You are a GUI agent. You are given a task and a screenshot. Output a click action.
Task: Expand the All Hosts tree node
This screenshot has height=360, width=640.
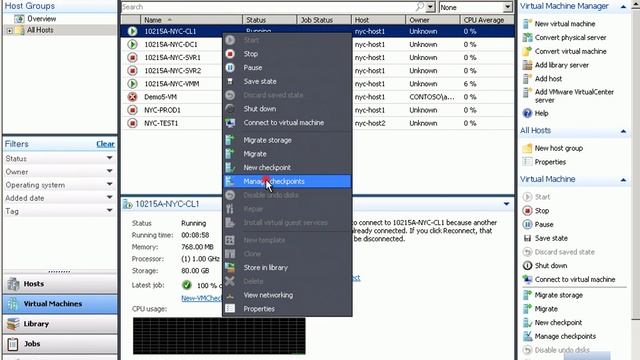(9, 30)
